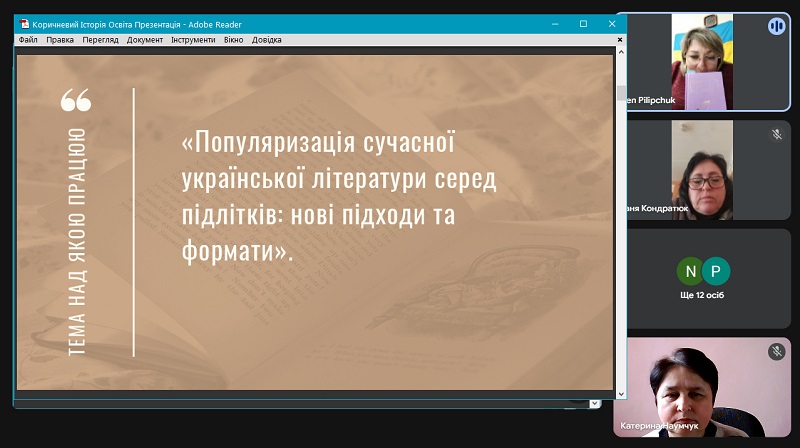Click muted microphone icon on Катерина Наумчук's tile

[x=776, y=352]
